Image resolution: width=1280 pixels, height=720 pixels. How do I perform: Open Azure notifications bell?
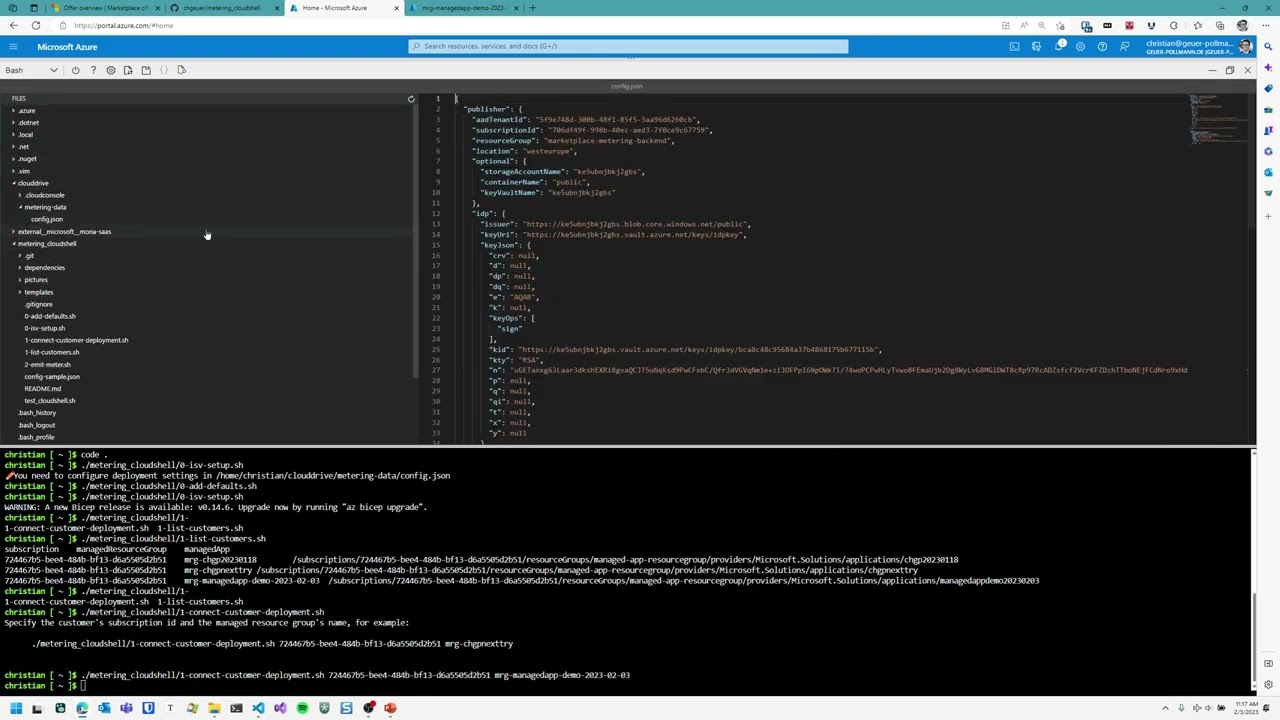[x=1058, y=47]
